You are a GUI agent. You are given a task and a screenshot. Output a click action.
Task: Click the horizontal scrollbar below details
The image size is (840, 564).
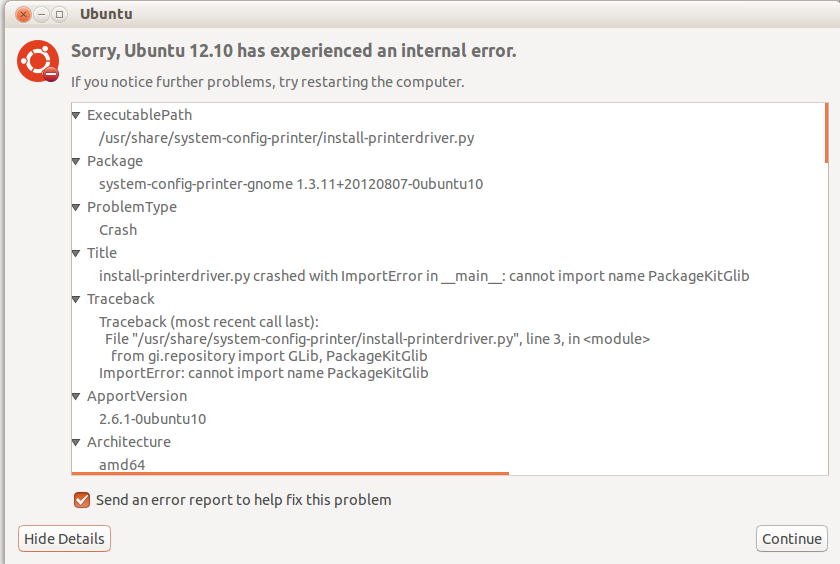[x=290, y=473]
